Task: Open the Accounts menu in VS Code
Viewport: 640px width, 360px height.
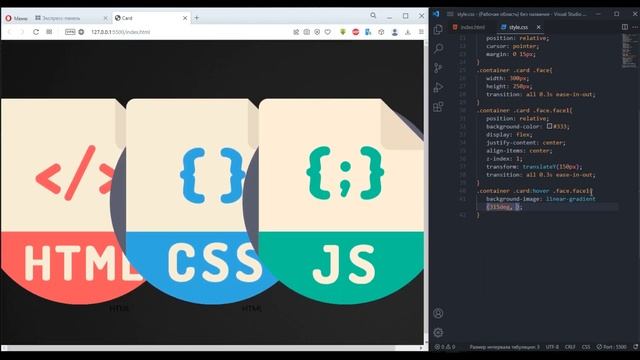Action: coord(438,313)
